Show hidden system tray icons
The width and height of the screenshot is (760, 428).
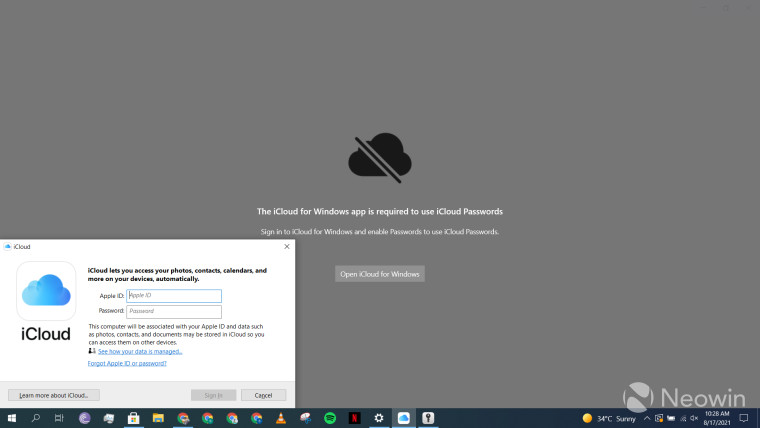click(x=647, y=418)
